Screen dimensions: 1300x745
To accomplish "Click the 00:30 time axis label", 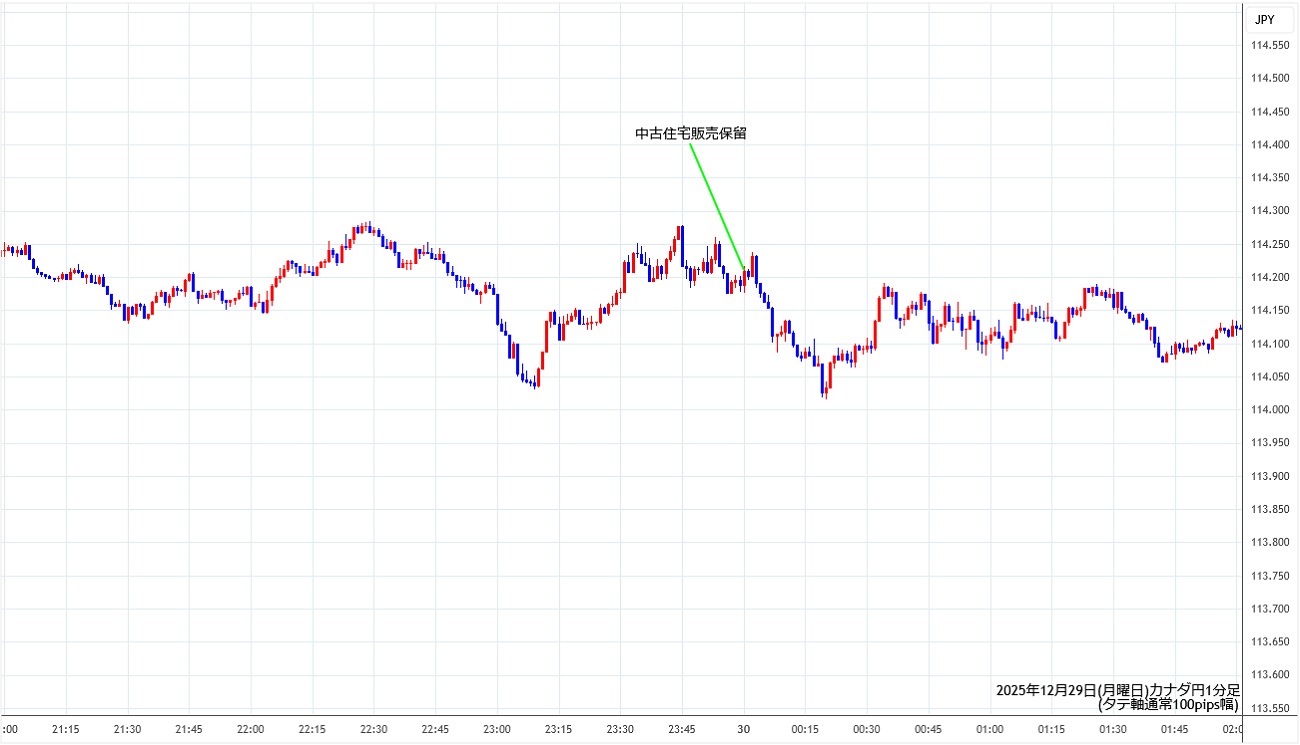I will coord(866,730).
